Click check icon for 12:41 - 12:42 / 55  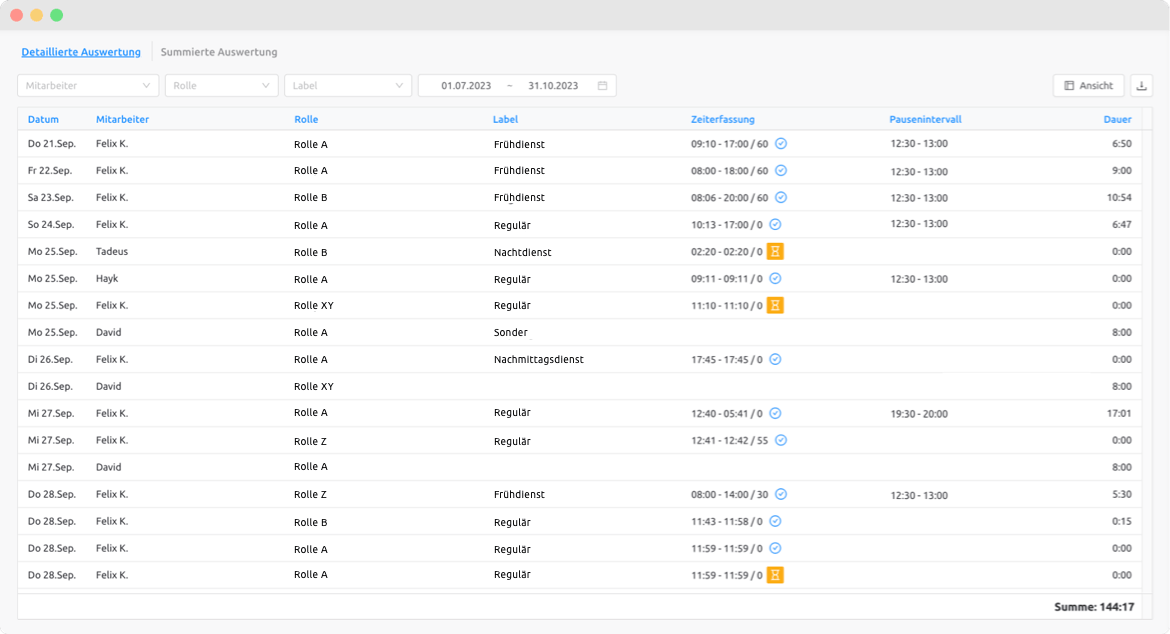tap(780, 440)
